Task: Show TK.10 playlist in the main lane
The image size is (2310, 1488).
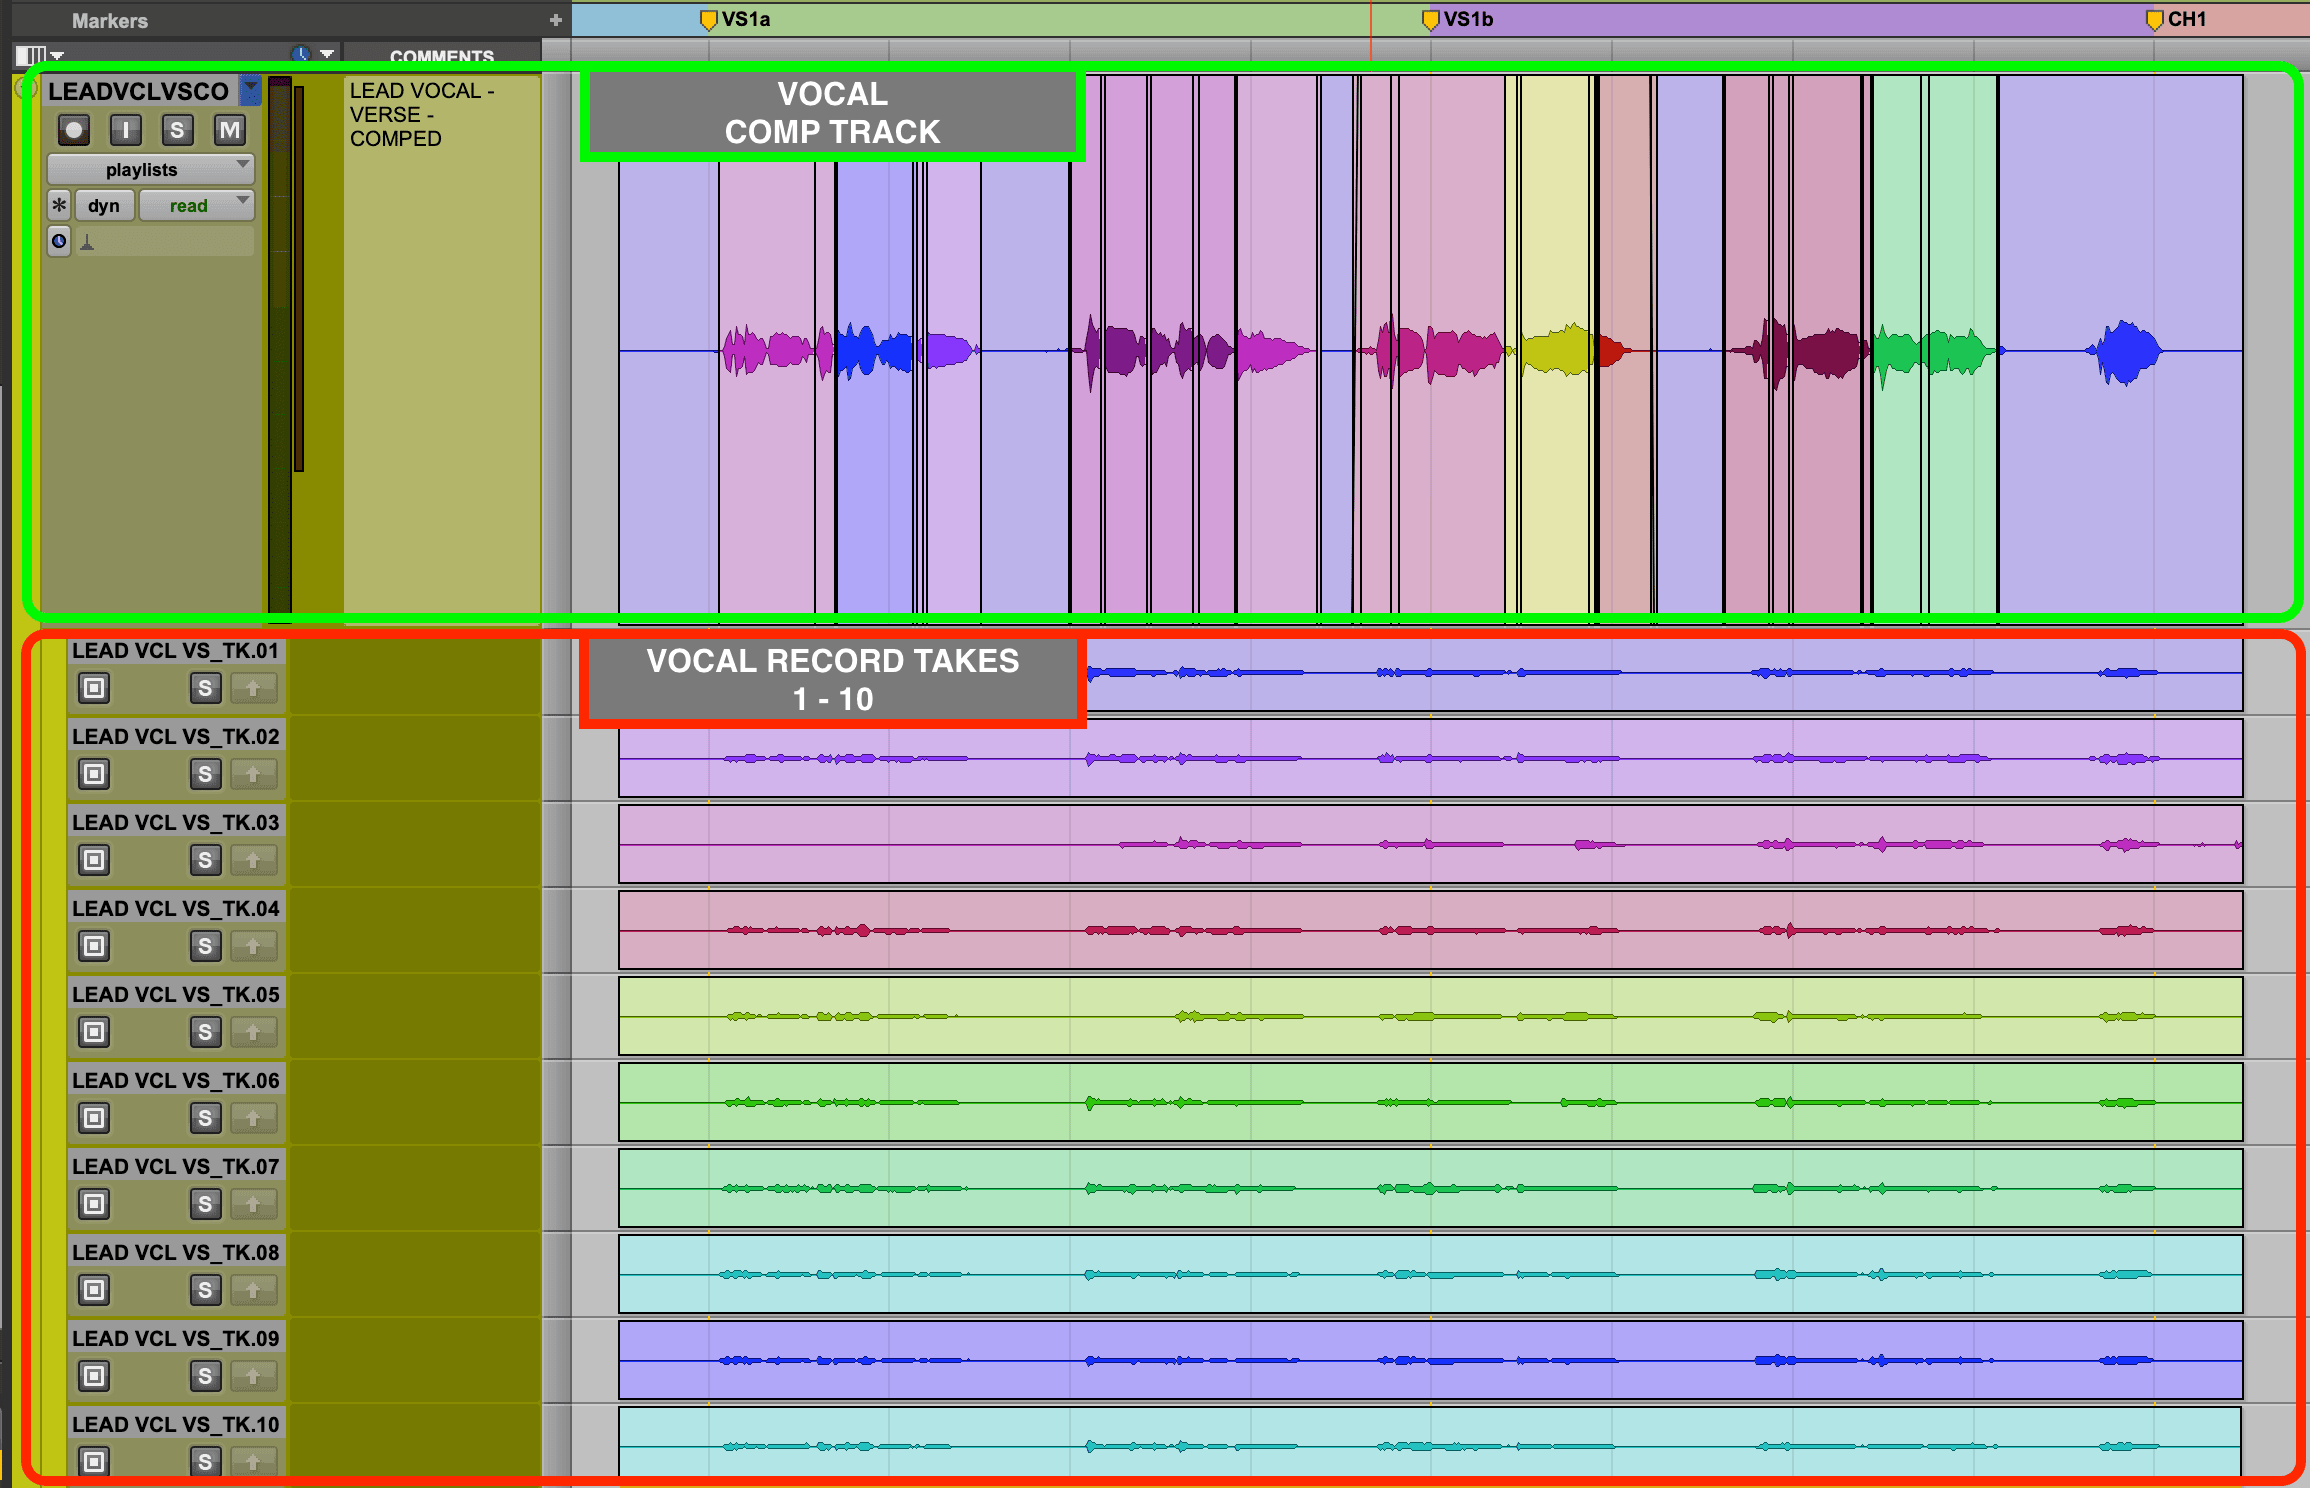Action: click(x=94, y=1461)
